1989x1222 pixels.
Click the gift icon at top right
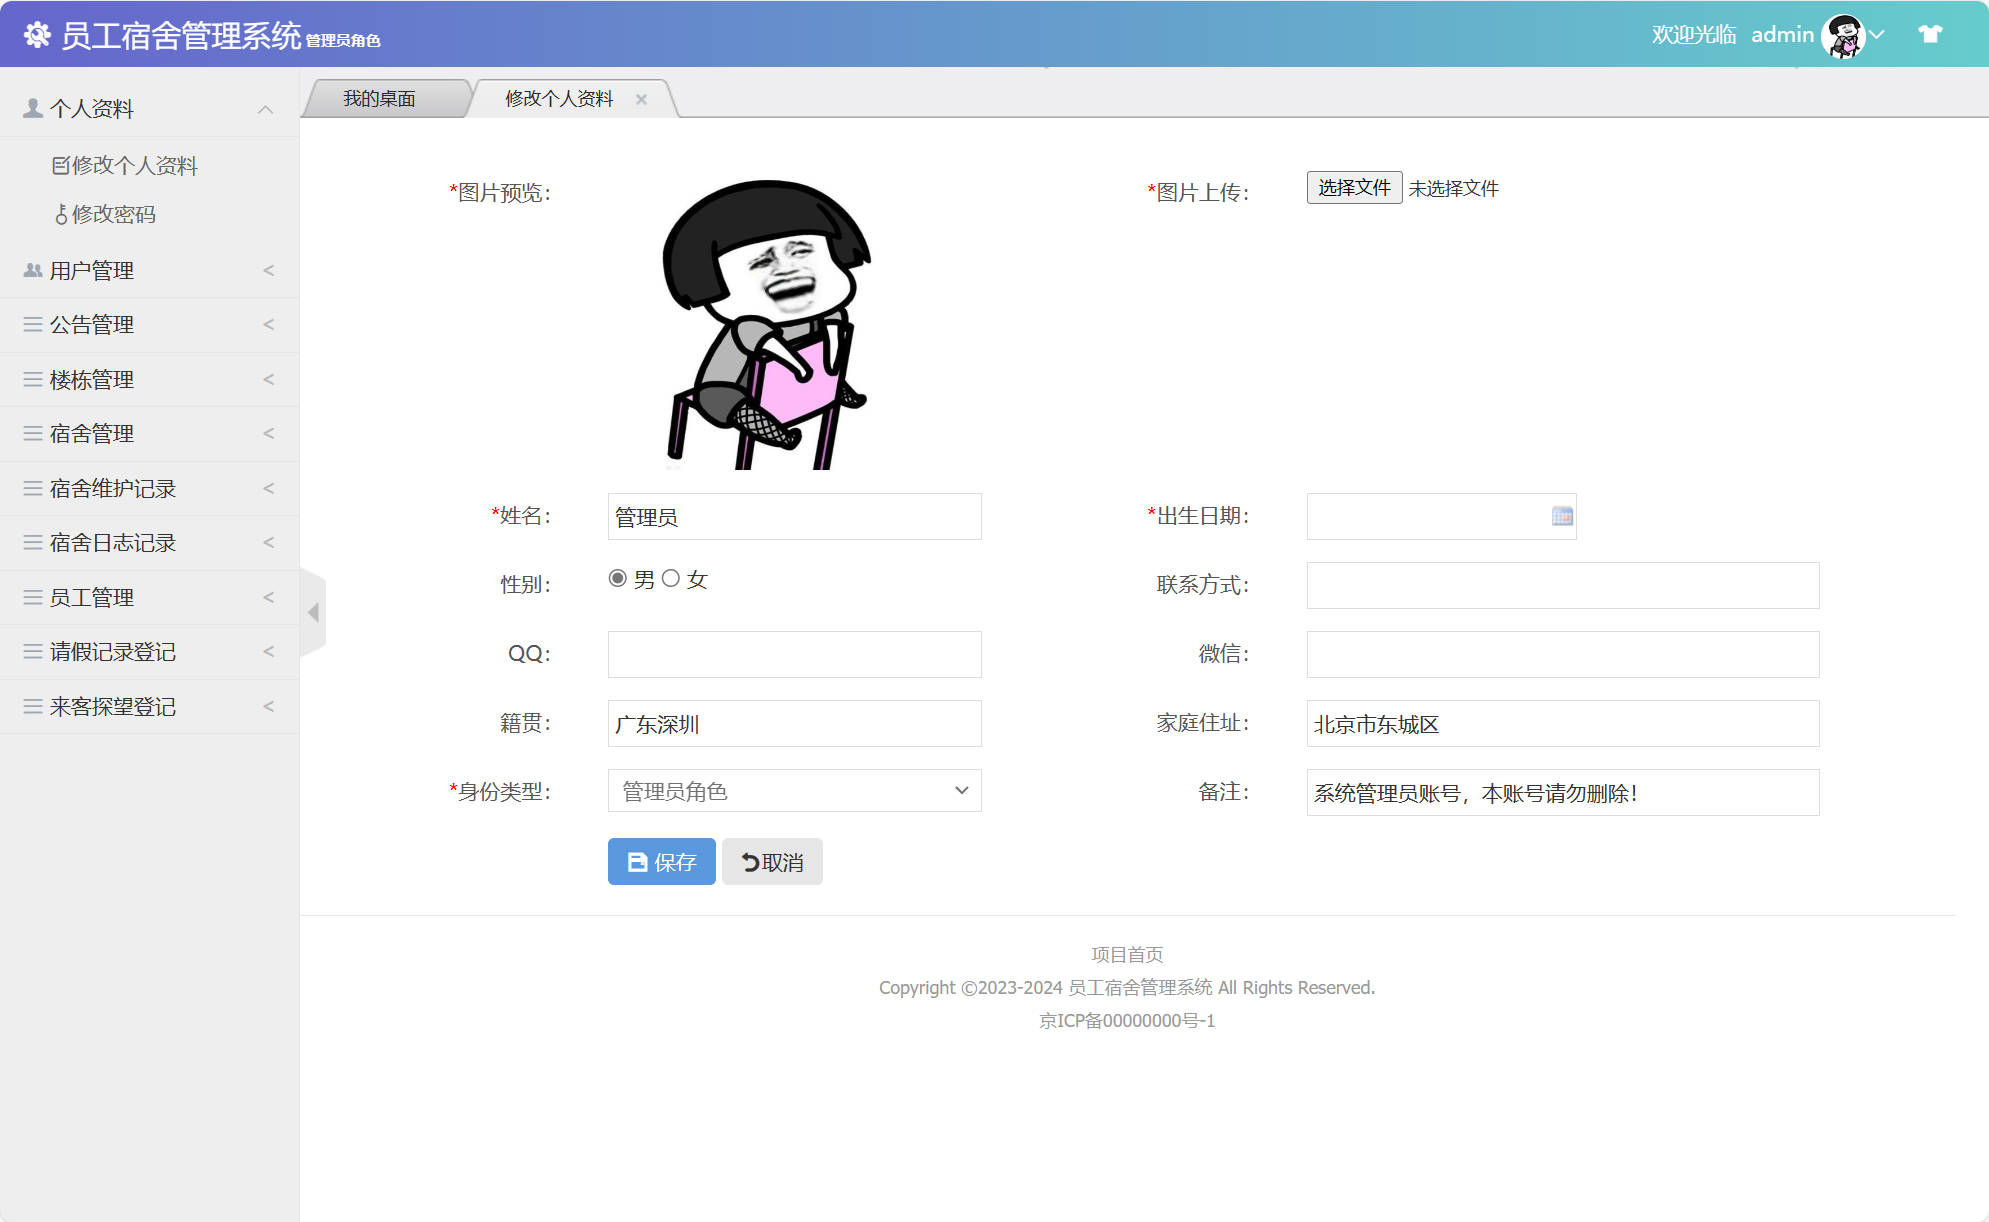(x=1928, y=33)
